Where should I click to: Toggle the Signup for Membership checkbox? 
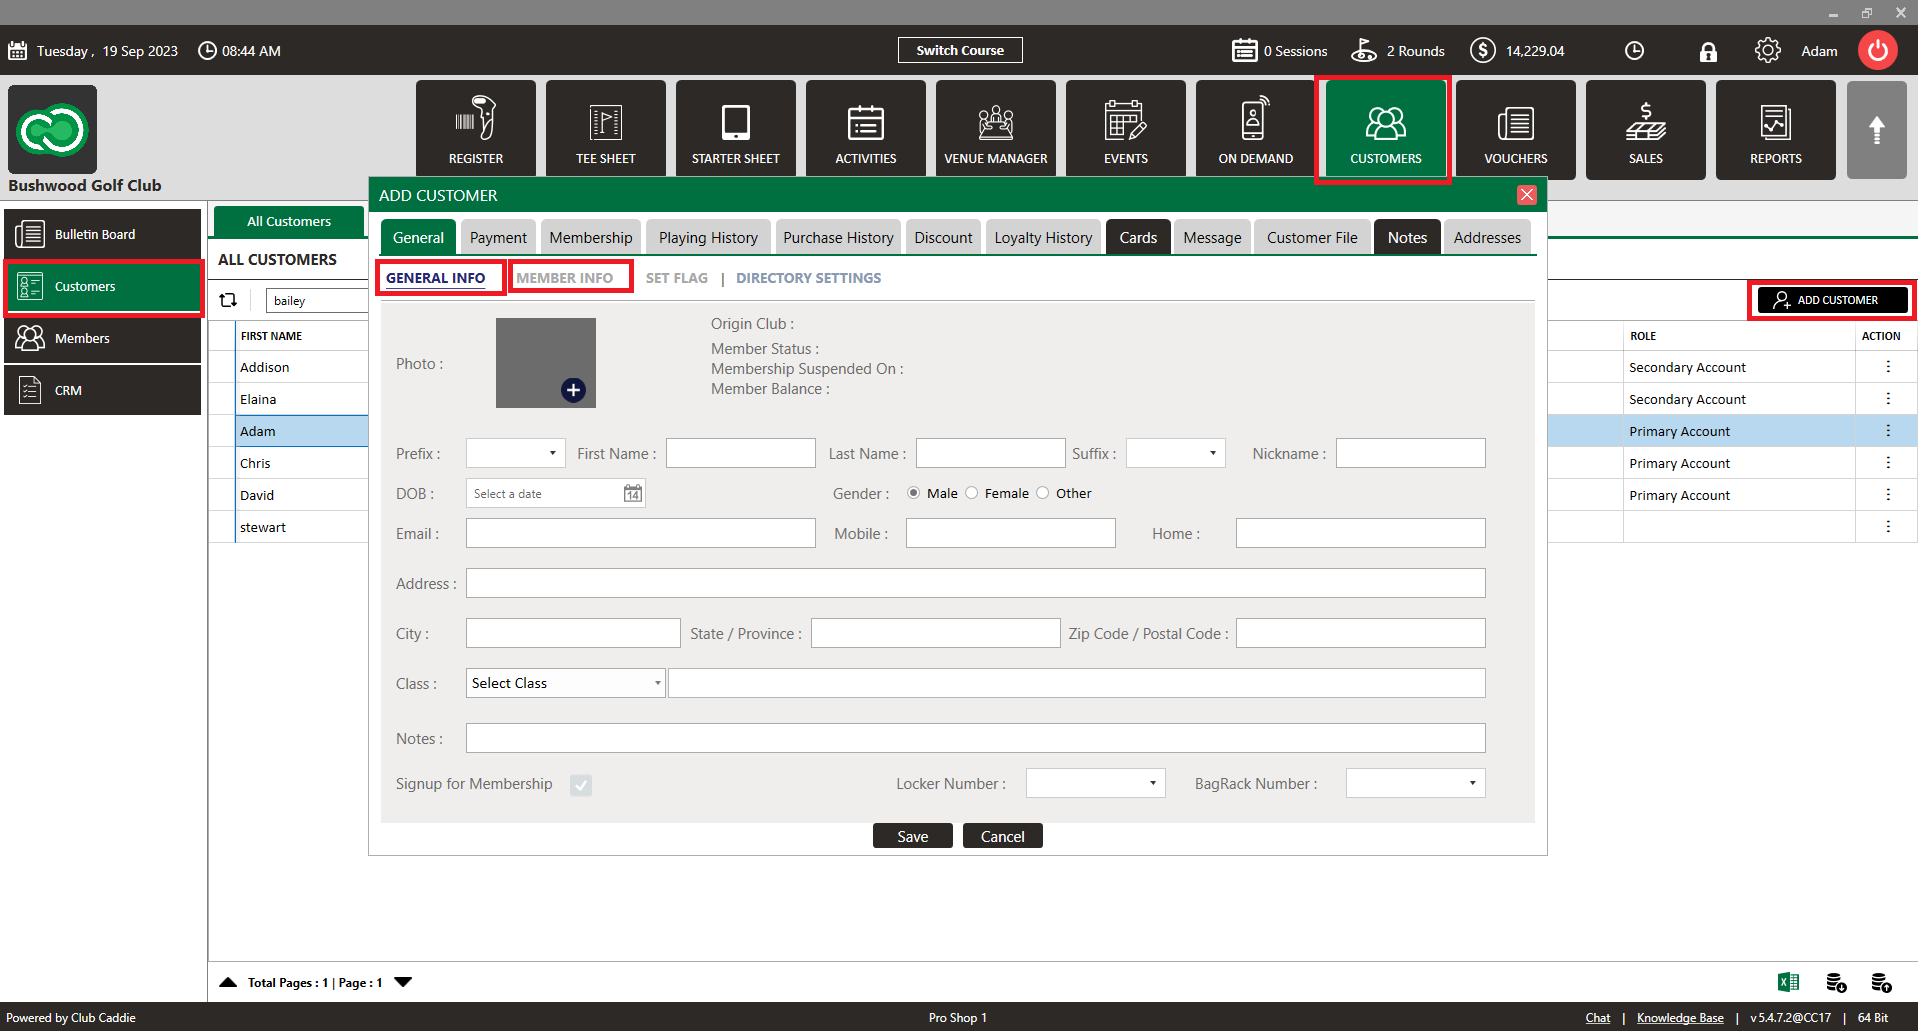coord(581,786)
